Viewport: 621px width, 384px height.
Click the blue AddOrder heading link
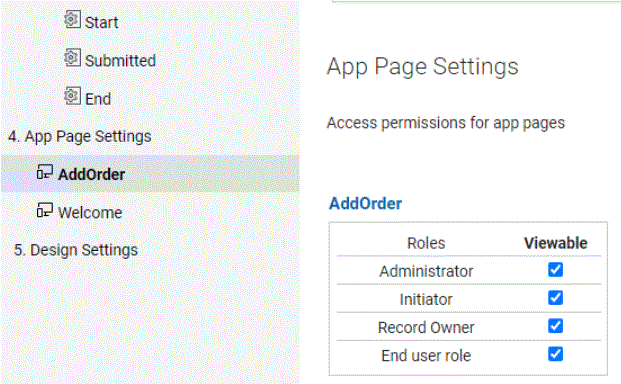pos(366,203)
